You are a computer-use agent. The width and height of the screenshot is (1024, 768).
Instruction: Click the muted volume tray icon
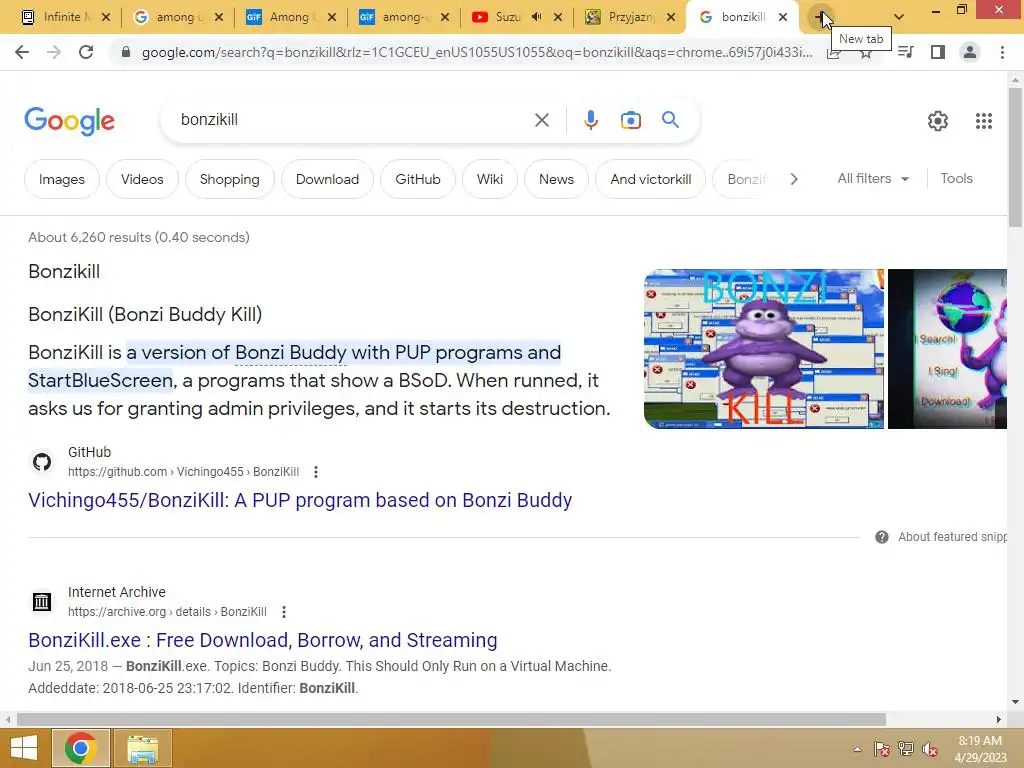(x=930, y=749)
